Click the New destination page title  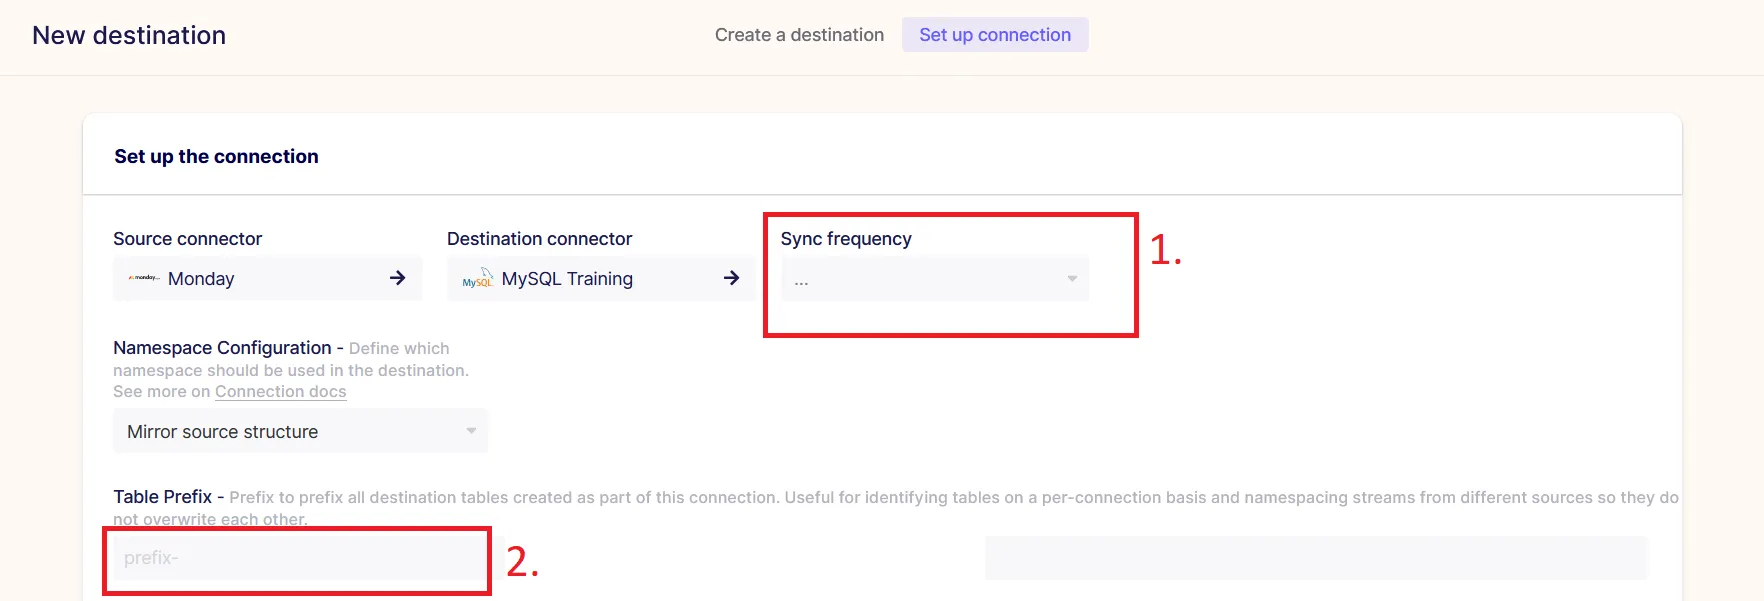(x=129, y=35)
